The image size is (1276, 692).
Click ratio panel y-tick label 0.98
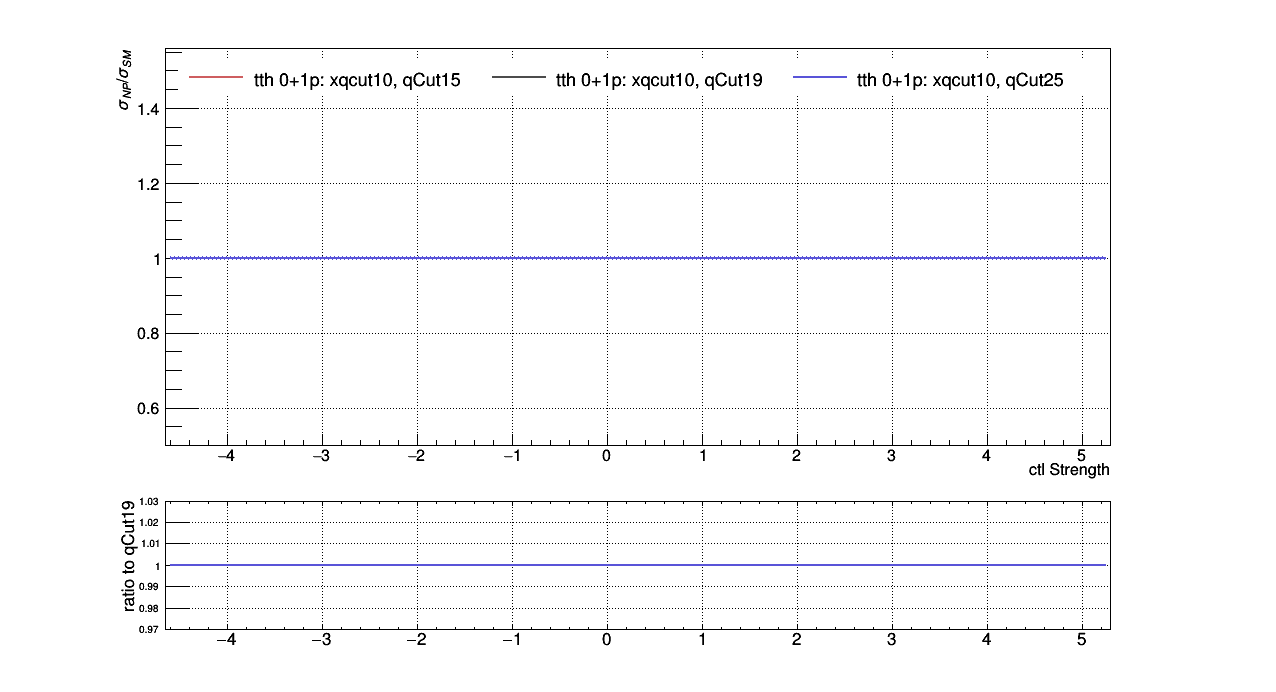click(150, 609)
